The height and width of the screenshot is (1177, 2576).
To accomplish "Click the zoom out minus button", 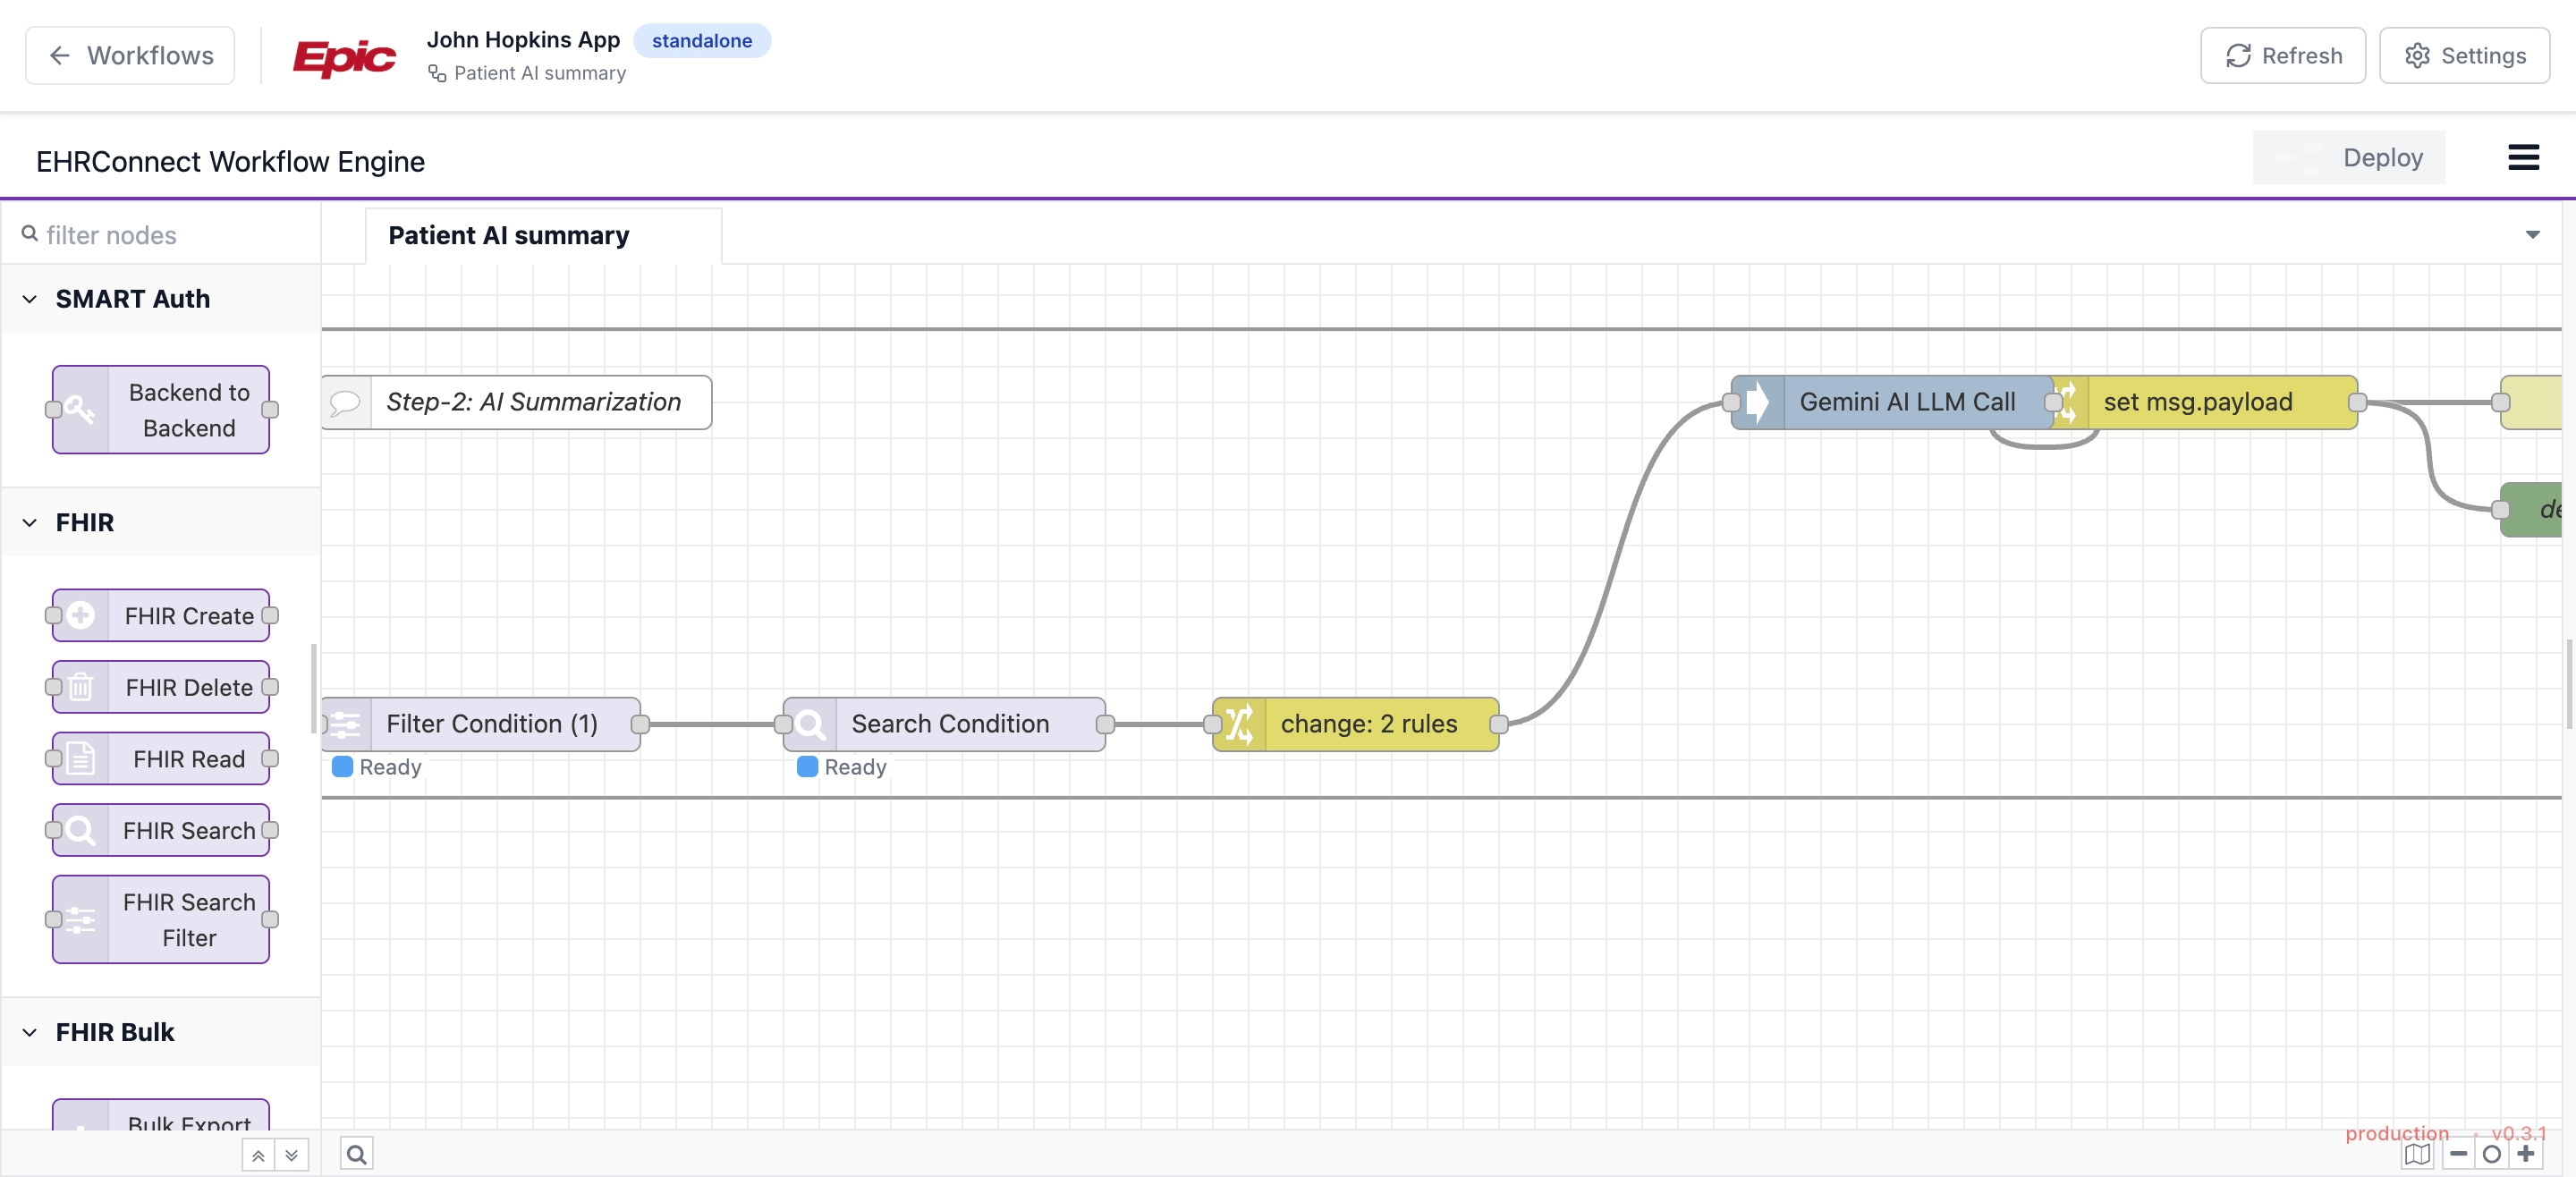I will pyautogui.click(x=2458, y=1154).
